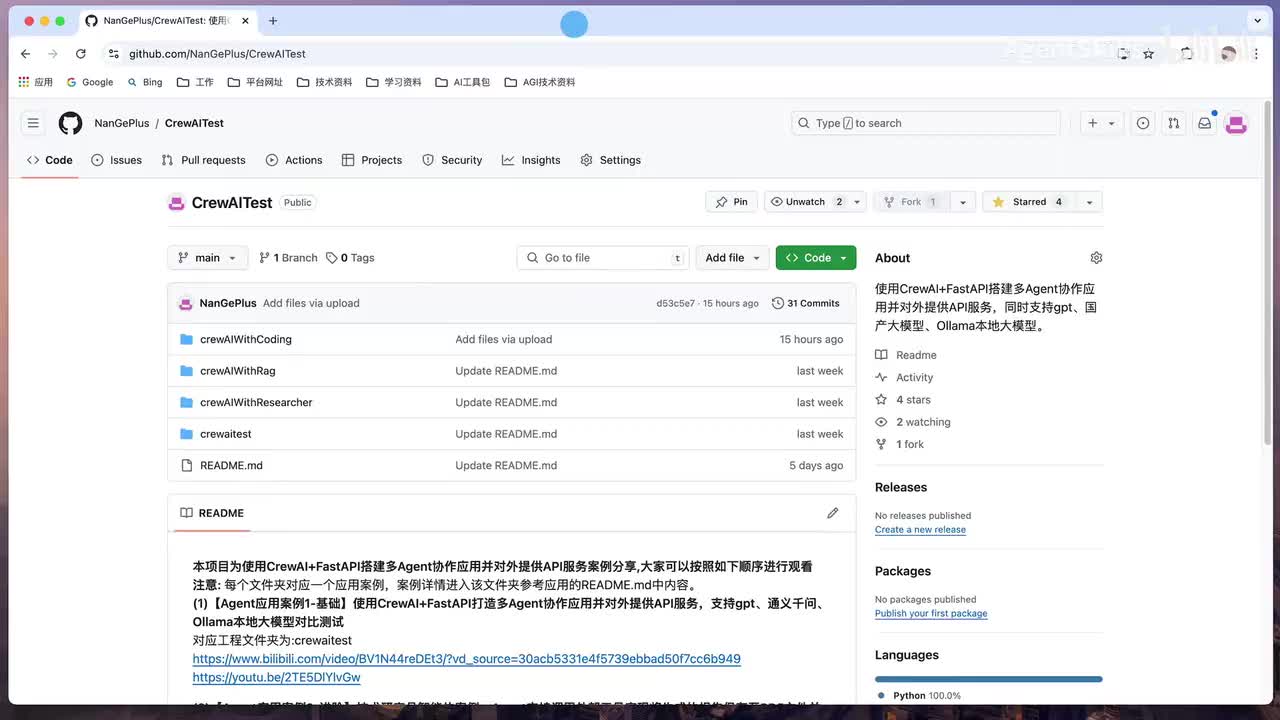Switch to the Issues repository tab
Viewport: 1280px width, 720px height.
(x=117, y=160)
